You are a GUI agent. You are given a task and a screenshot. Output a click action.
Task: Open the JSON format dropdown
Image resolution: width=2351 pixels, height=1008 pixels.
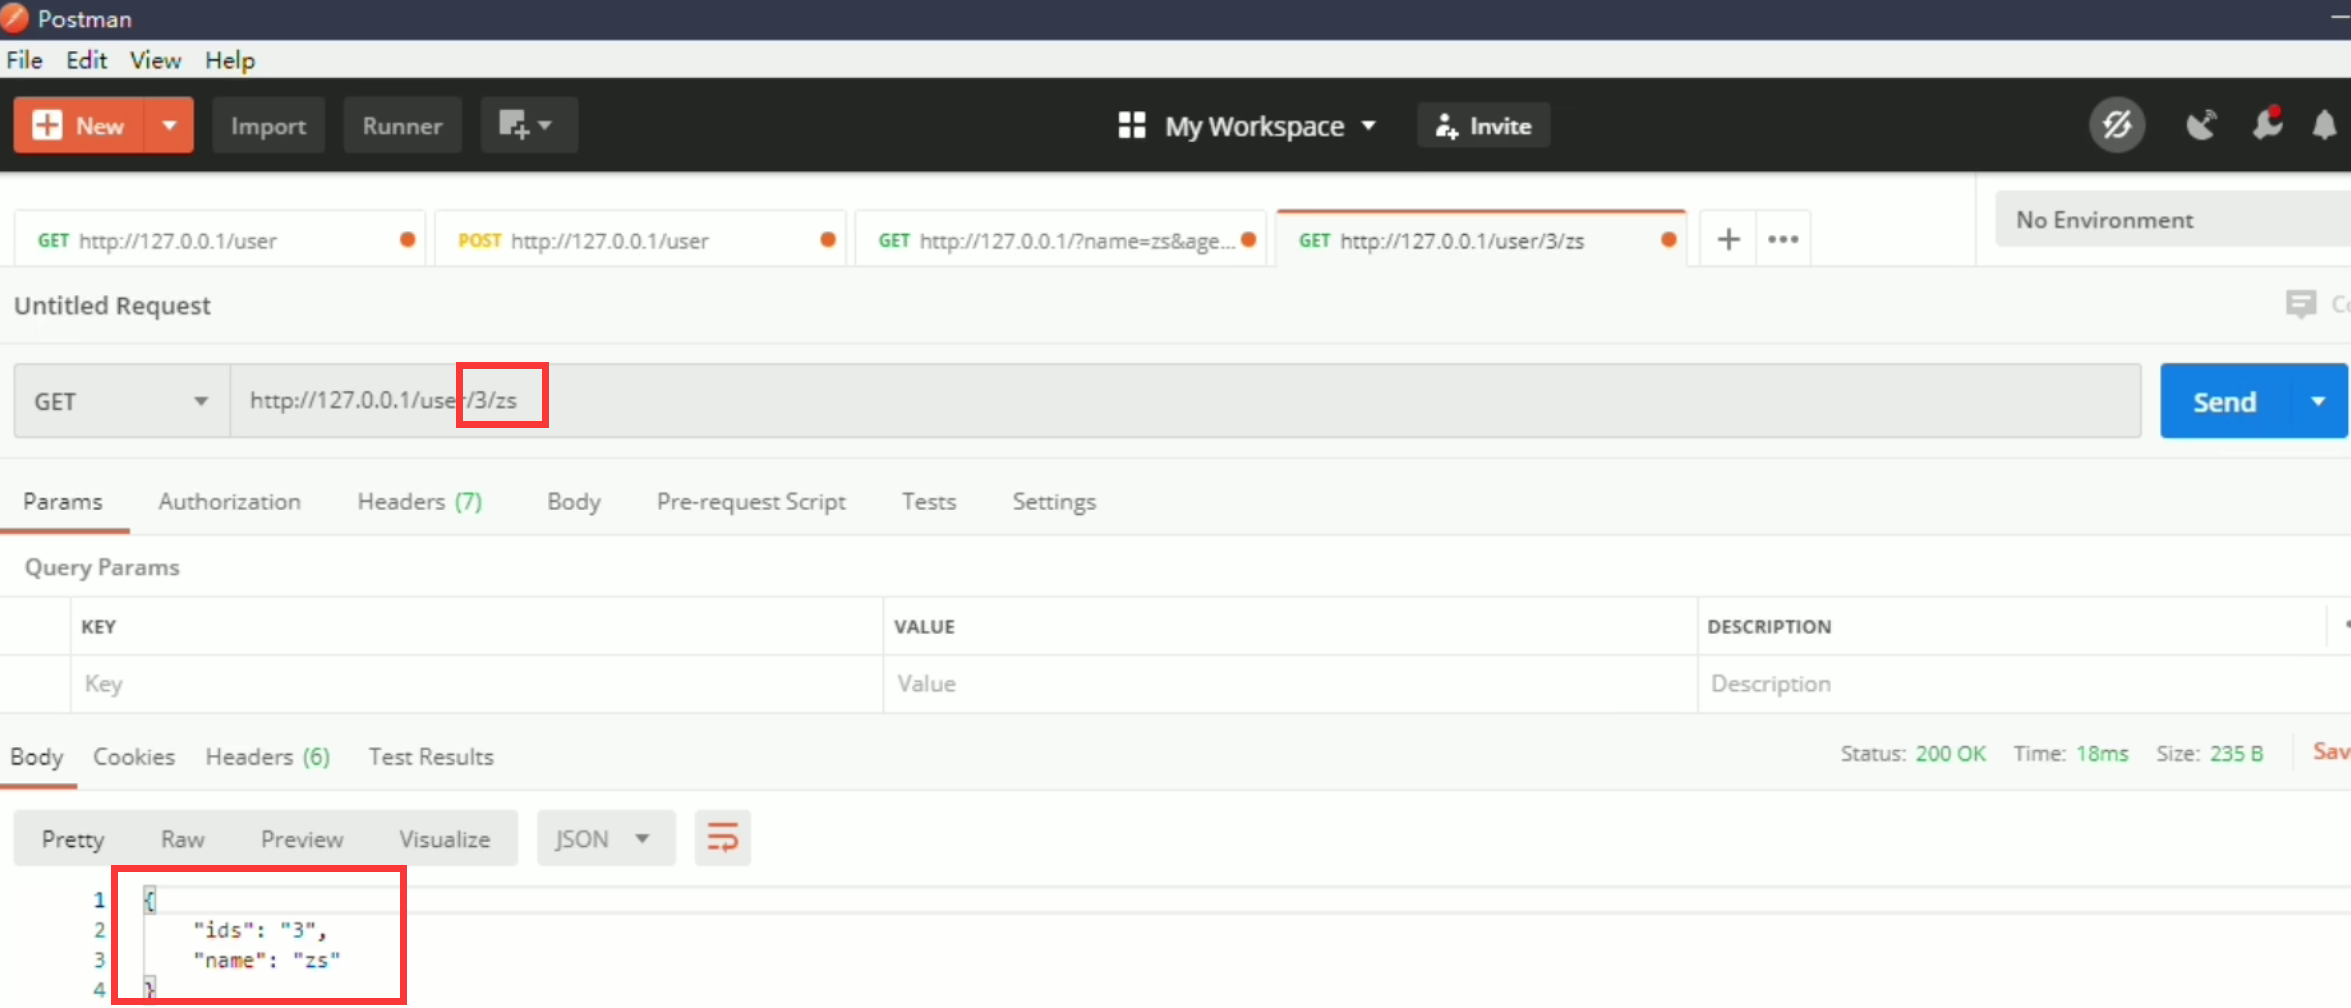click(606, 838)
